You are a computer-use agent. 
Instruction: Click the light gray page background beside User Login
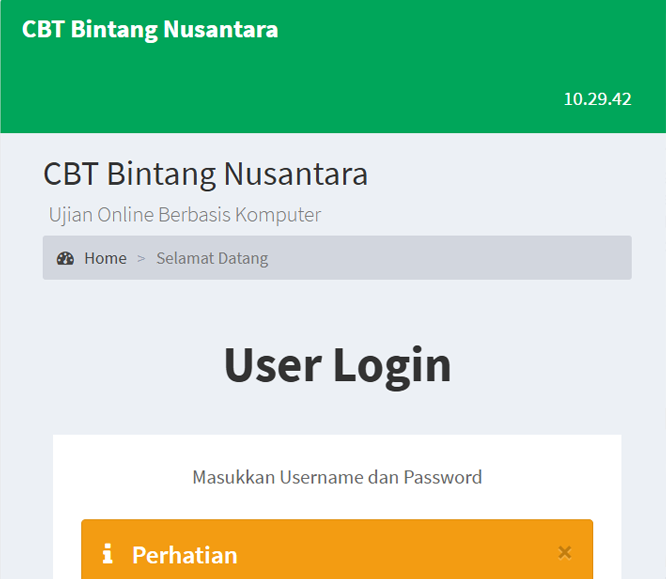click(560, 364)
